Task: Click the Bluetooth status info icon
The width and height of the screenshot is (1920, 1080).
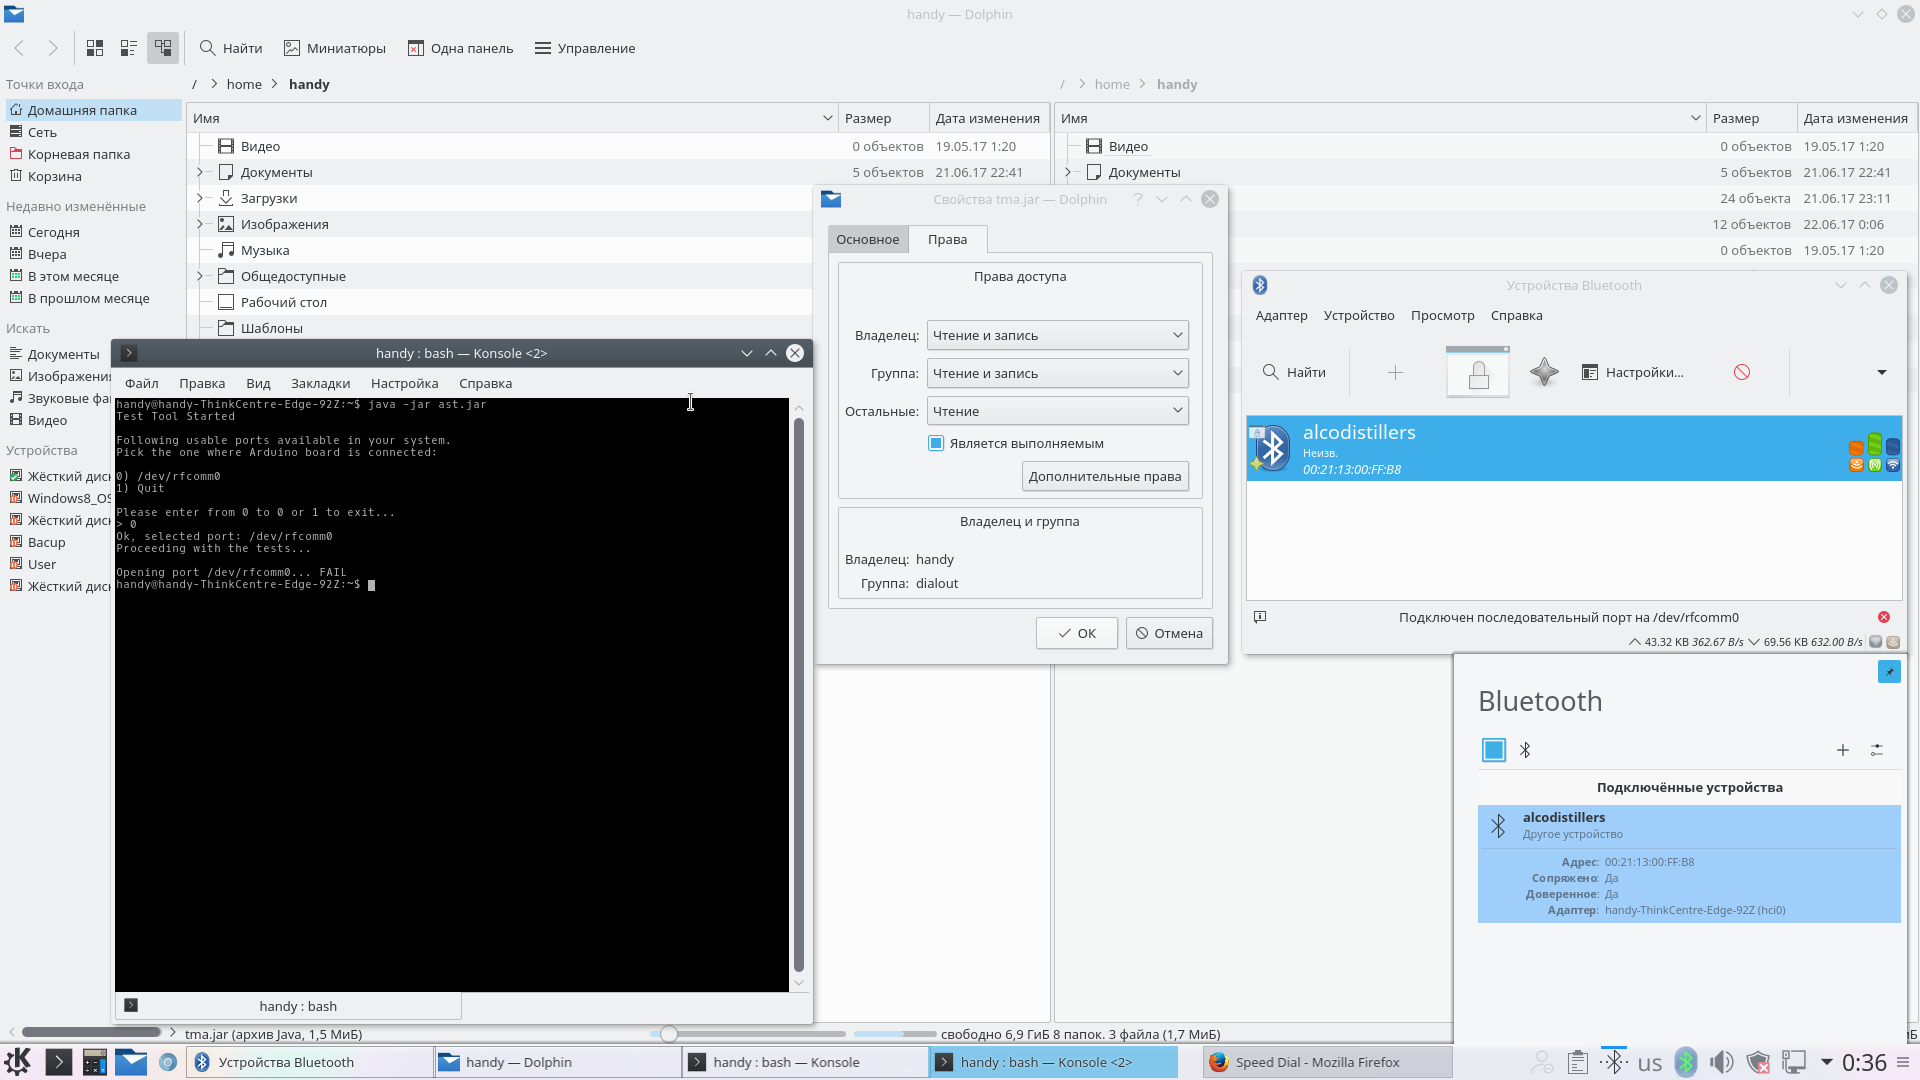Action: [1260, 617]
